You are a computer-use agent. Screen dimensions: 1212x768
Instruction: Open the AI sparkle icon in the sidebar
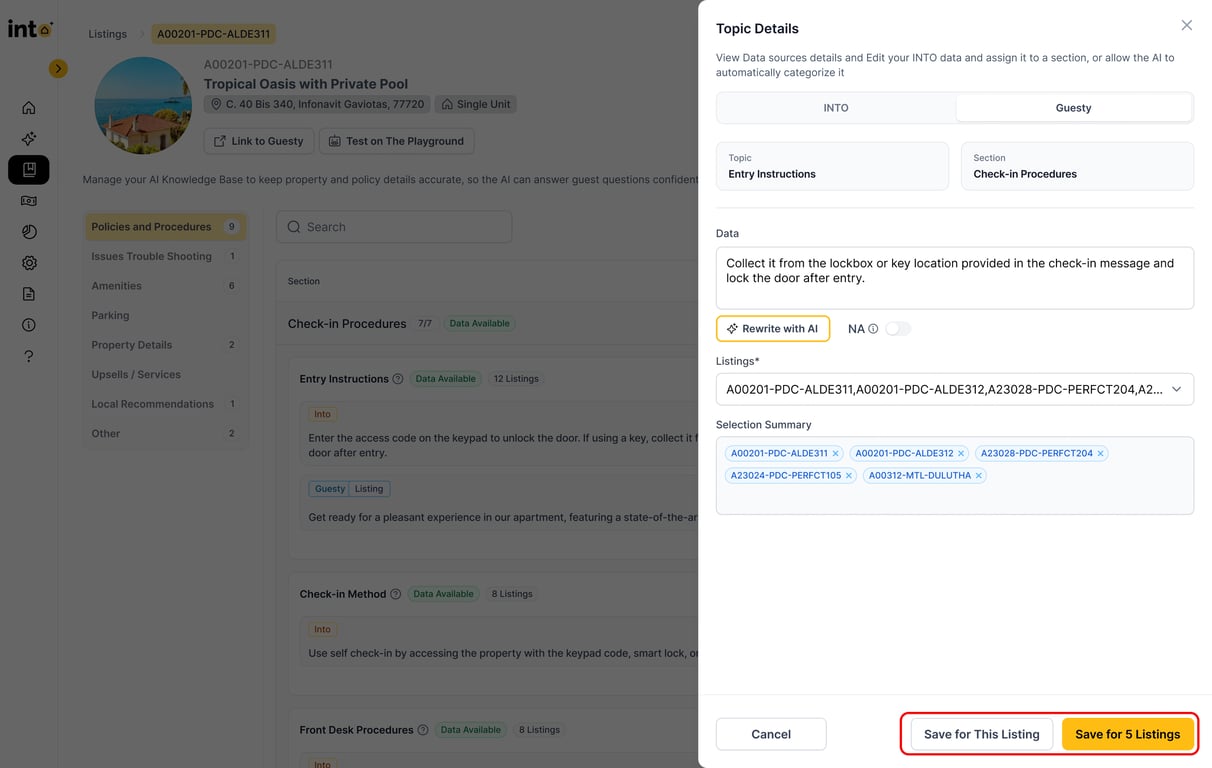[x=29, y=139]
